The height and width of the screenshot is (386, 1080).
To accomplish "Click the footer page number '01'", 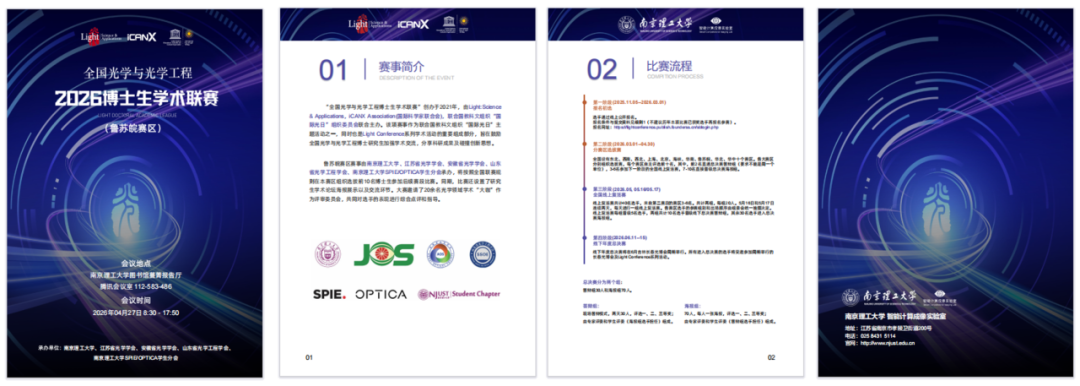I will pos(309,358).
